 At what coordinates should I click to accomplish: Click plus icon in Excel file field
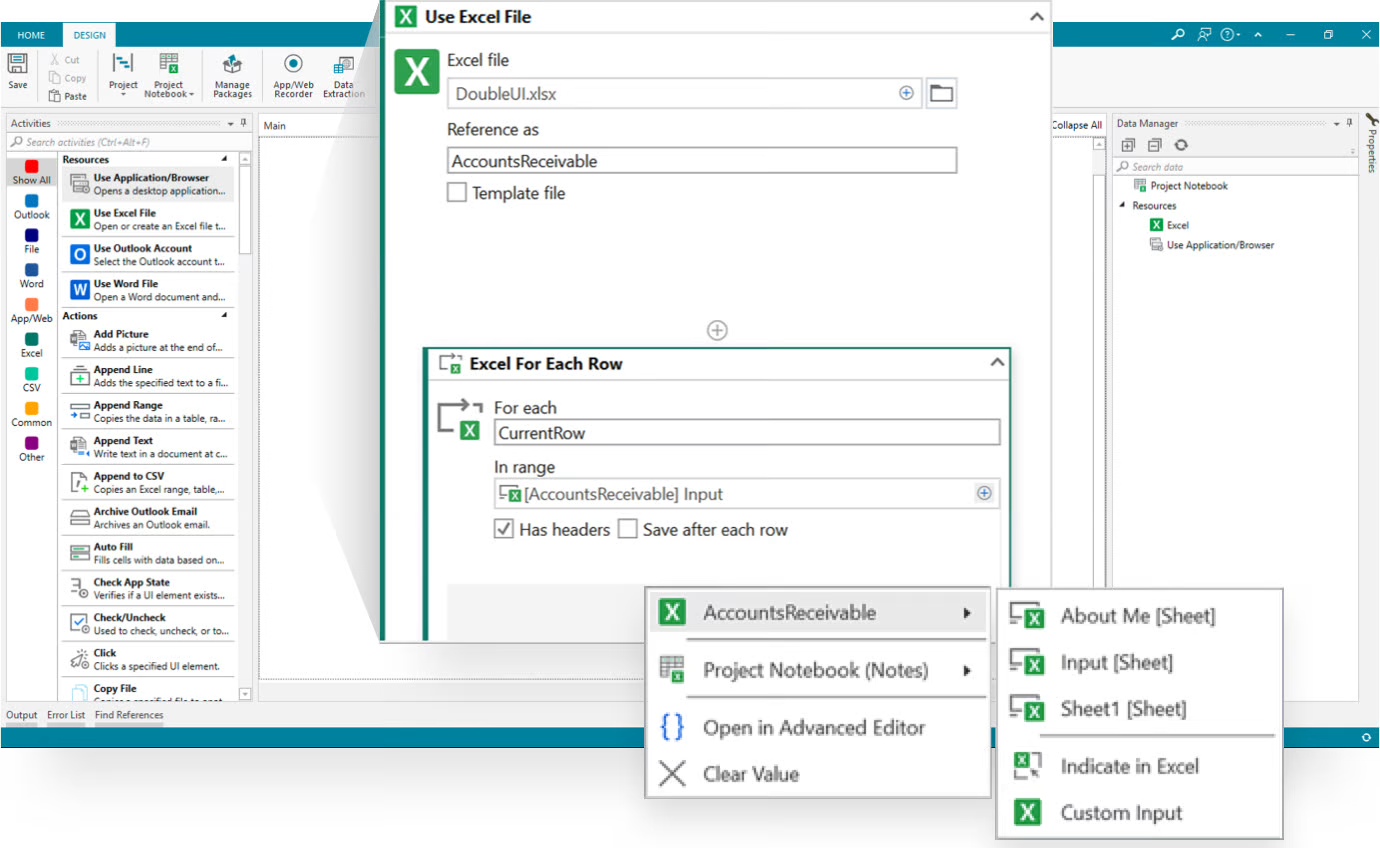coord(906,93)
